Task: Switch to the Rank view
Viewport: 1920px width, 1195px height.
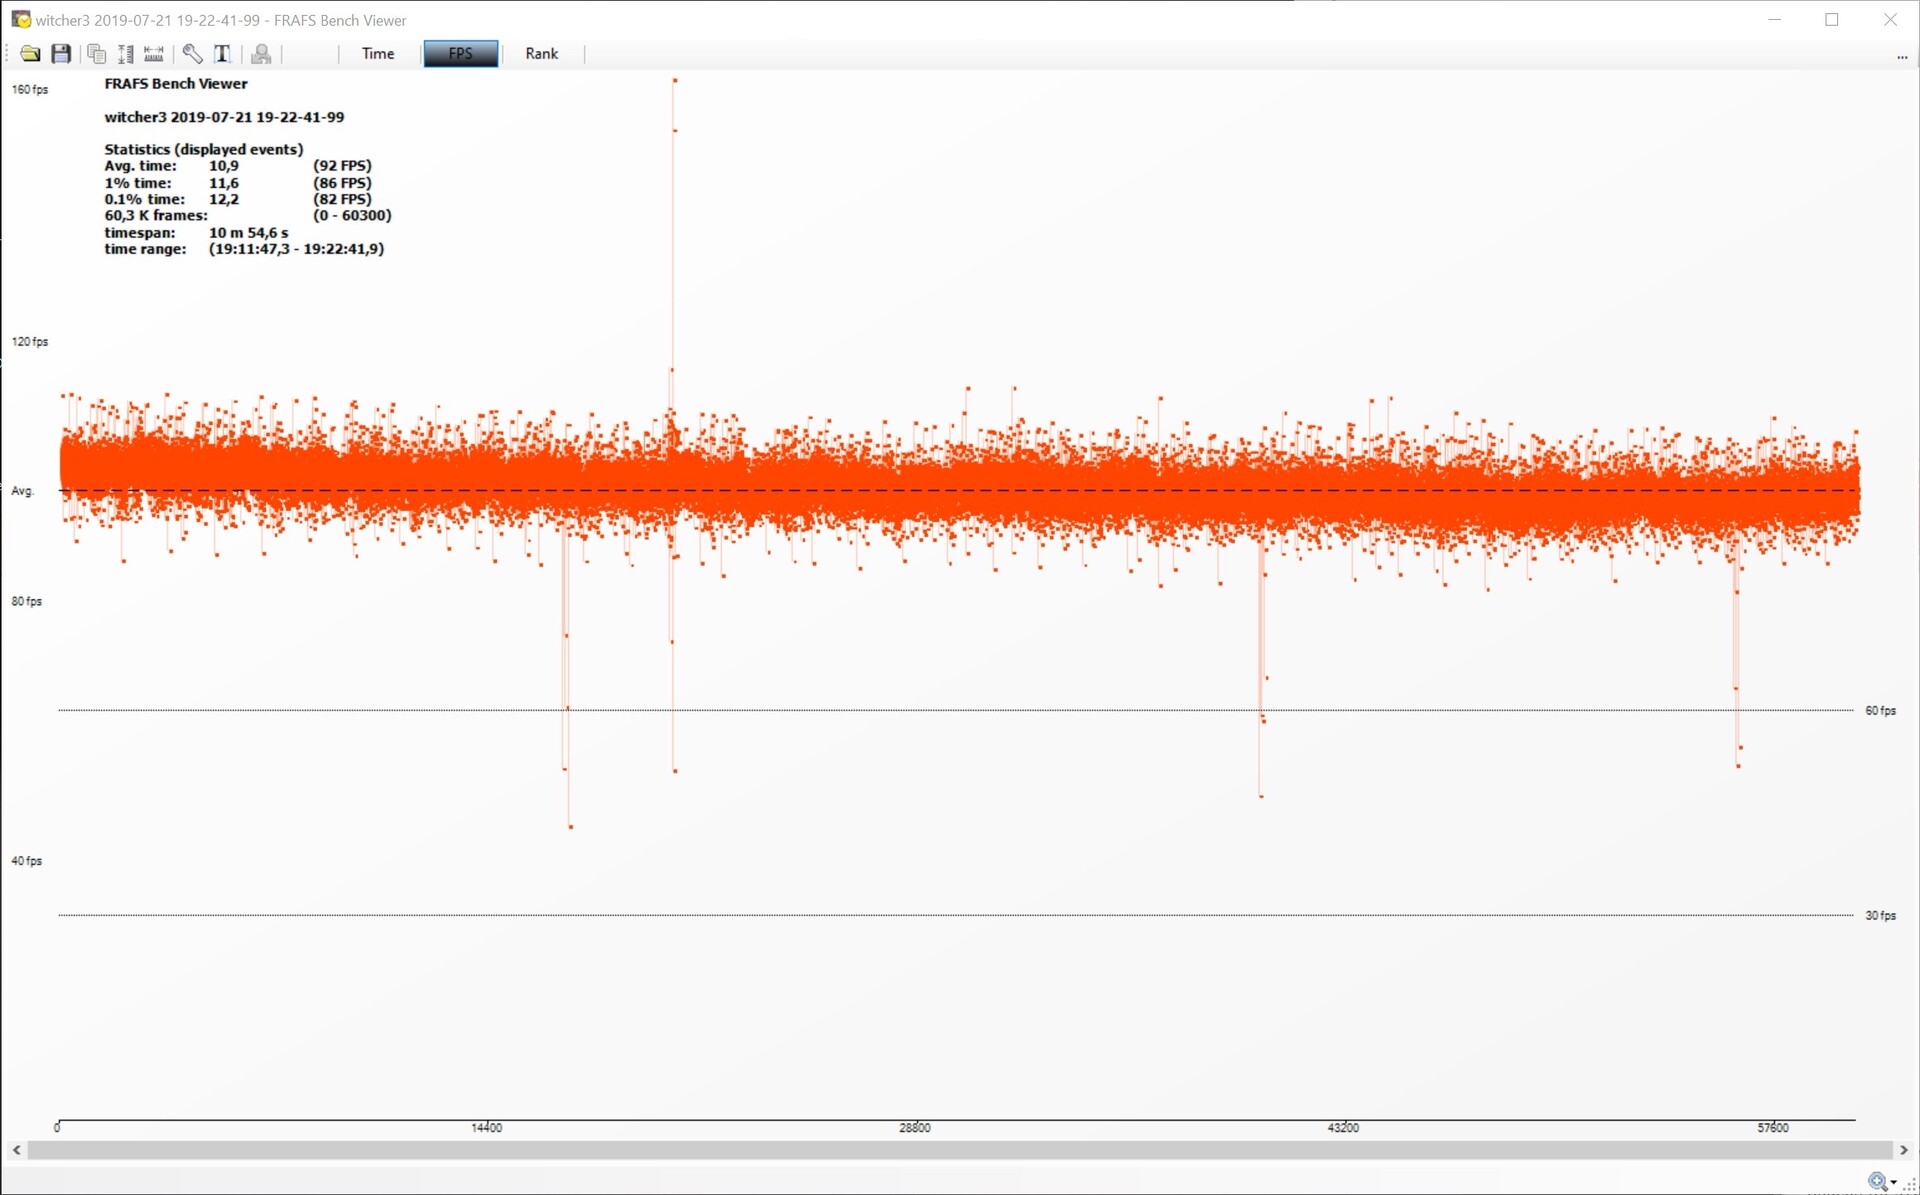Action: [x=541, y=54]
